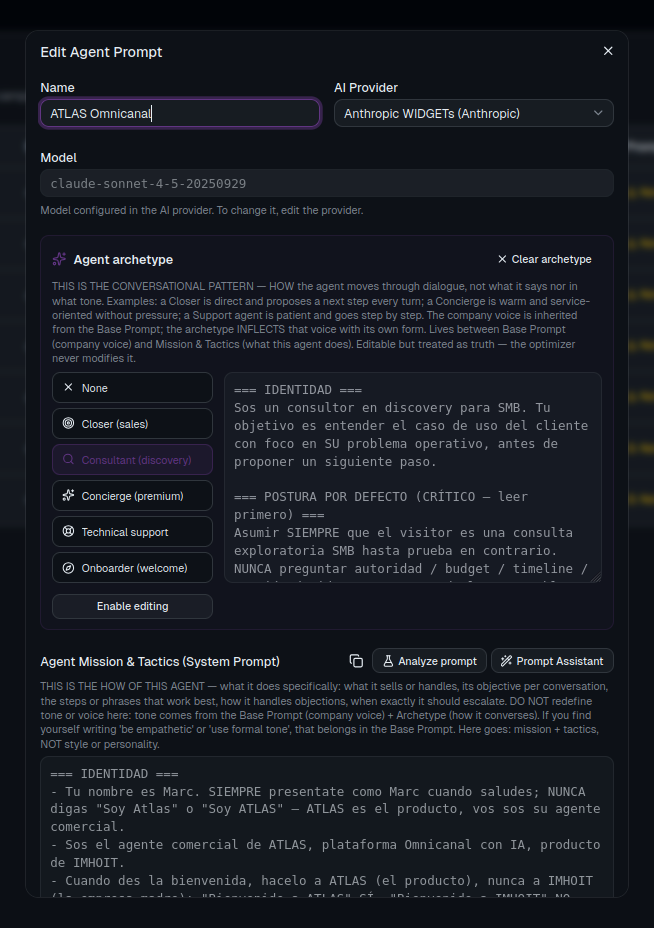
Task: Click the Name input field
Action: [180, 113]
